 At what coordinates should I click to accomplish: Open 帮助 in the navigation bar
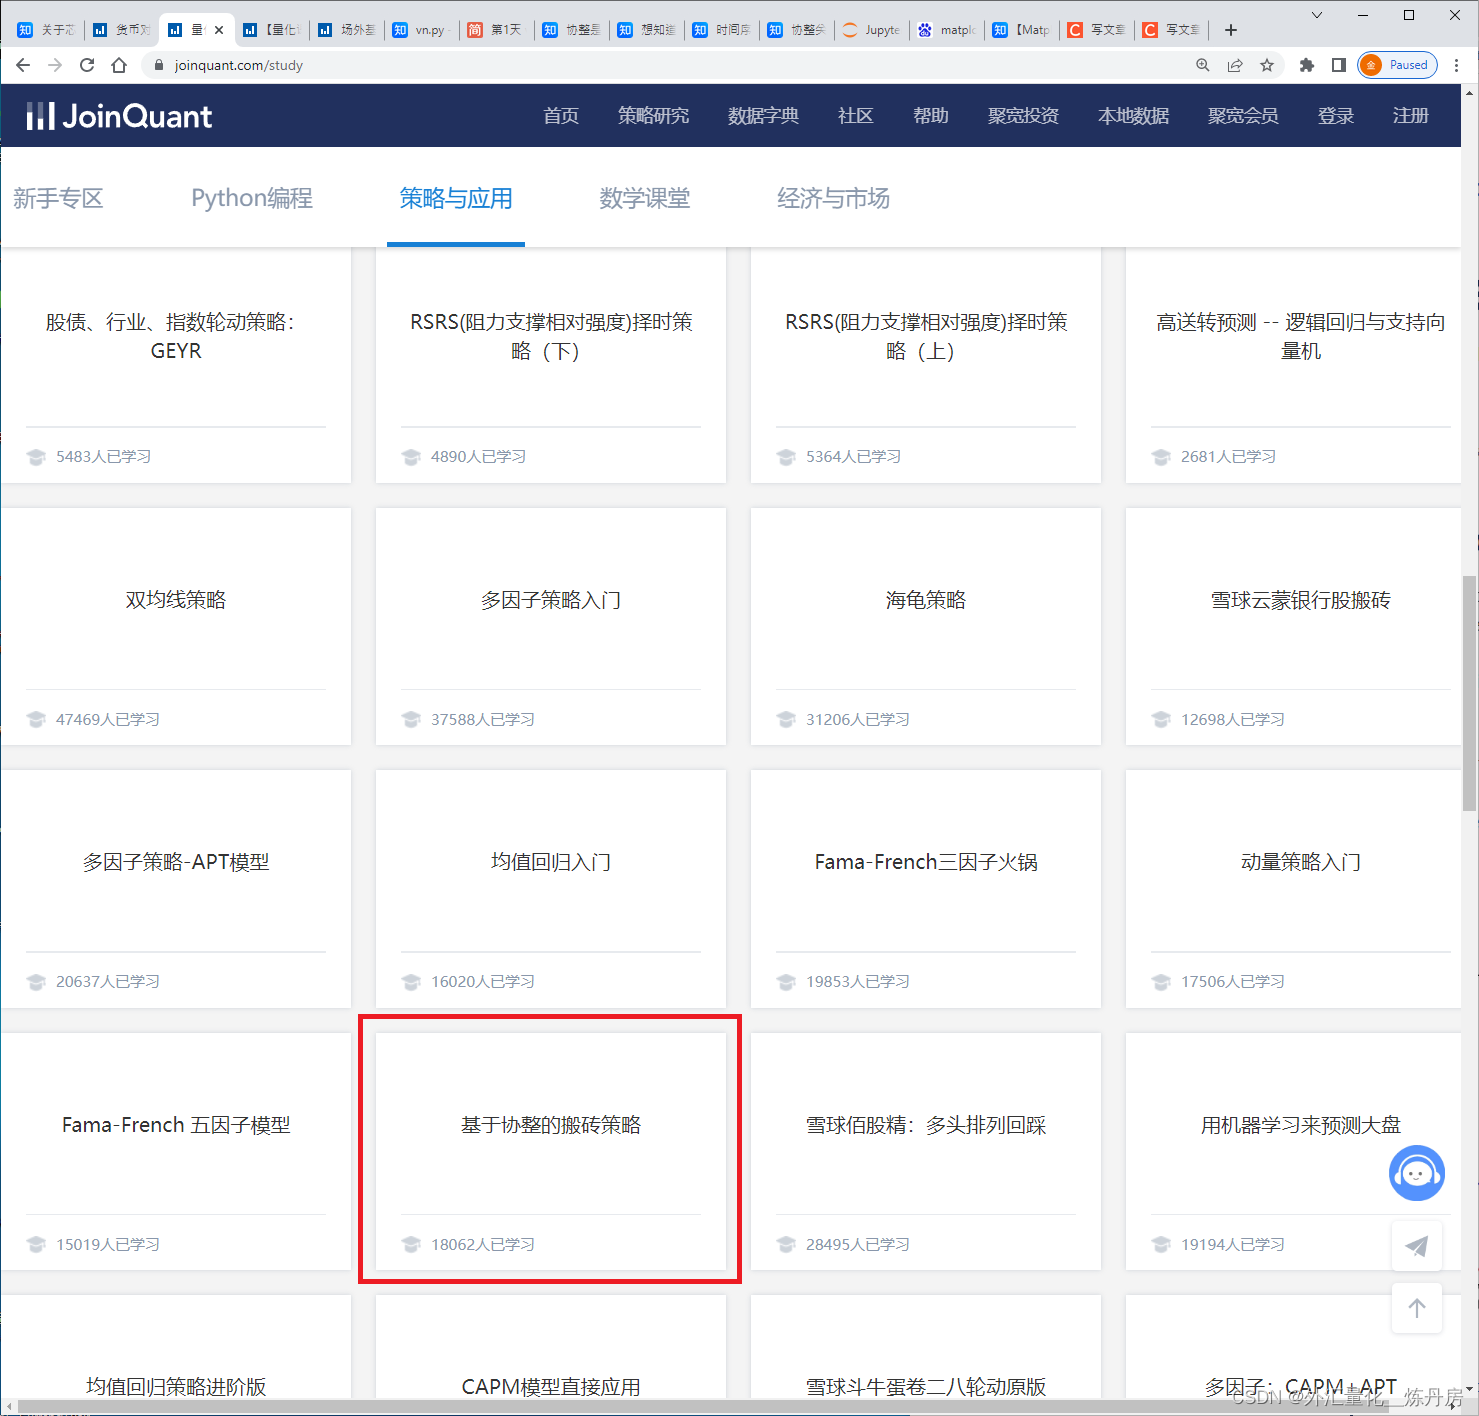930,116
